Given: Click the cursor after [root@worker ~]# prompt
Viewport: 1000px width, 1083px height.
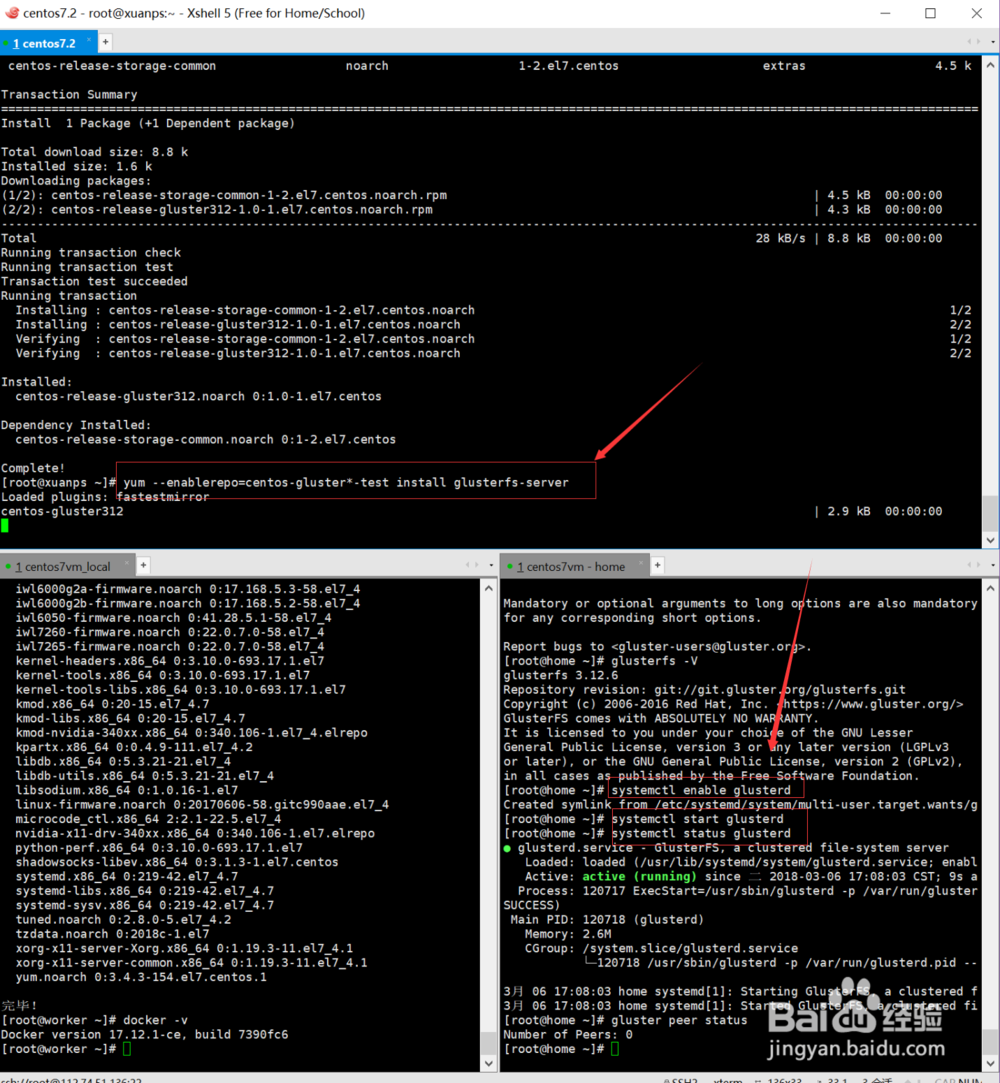Looking at the screenshot, I should pos(126,1049).
